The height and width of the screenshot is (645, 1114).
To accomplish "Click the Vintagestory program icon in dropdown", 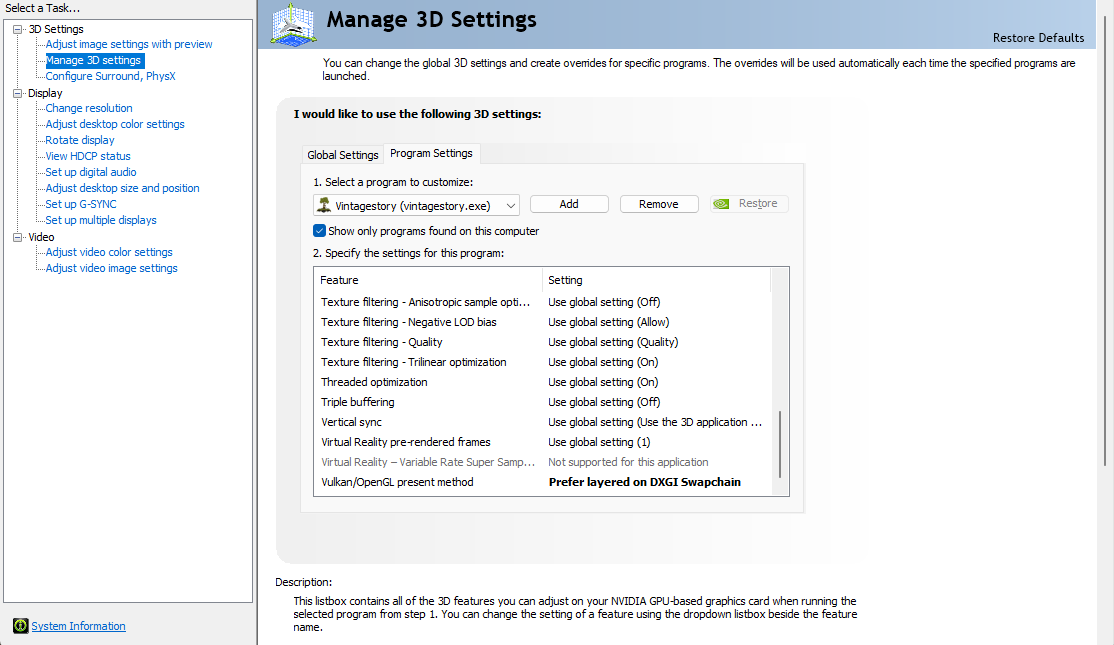I will point(324,204).
